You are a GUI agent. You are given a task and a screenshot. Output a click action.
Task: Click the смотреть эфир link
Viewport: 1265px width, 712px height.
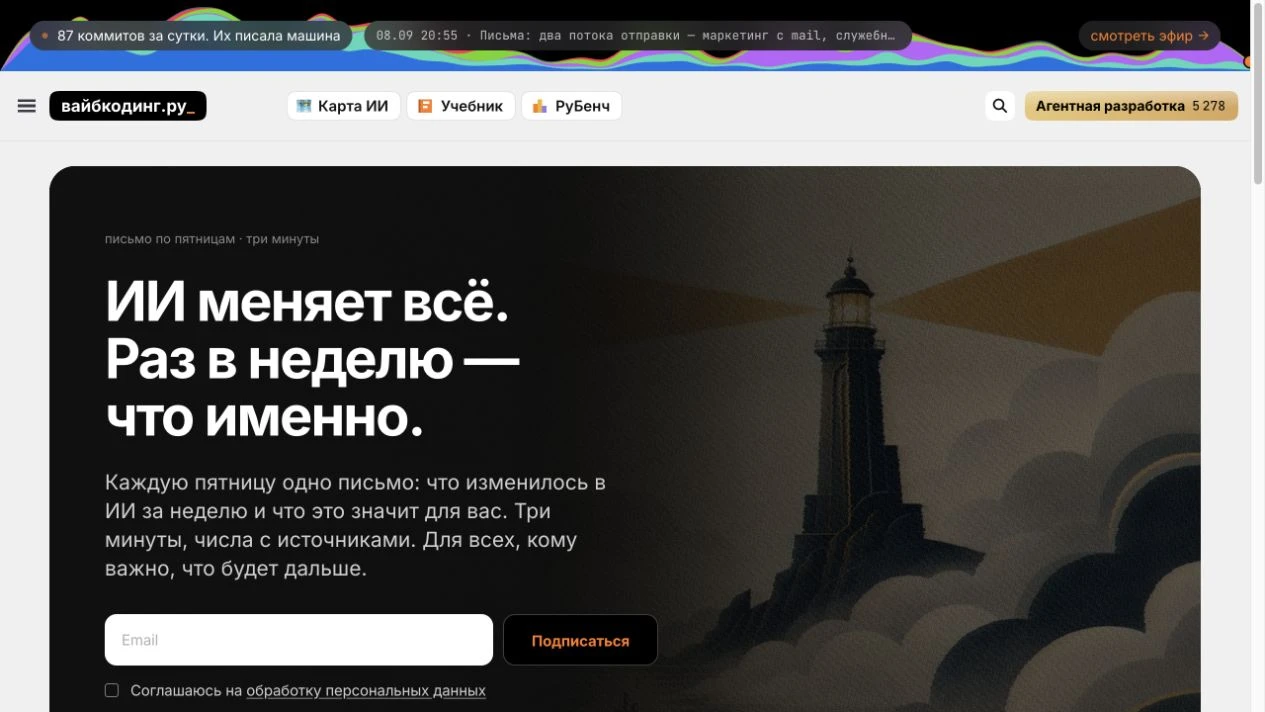[x=1149, y=36]
